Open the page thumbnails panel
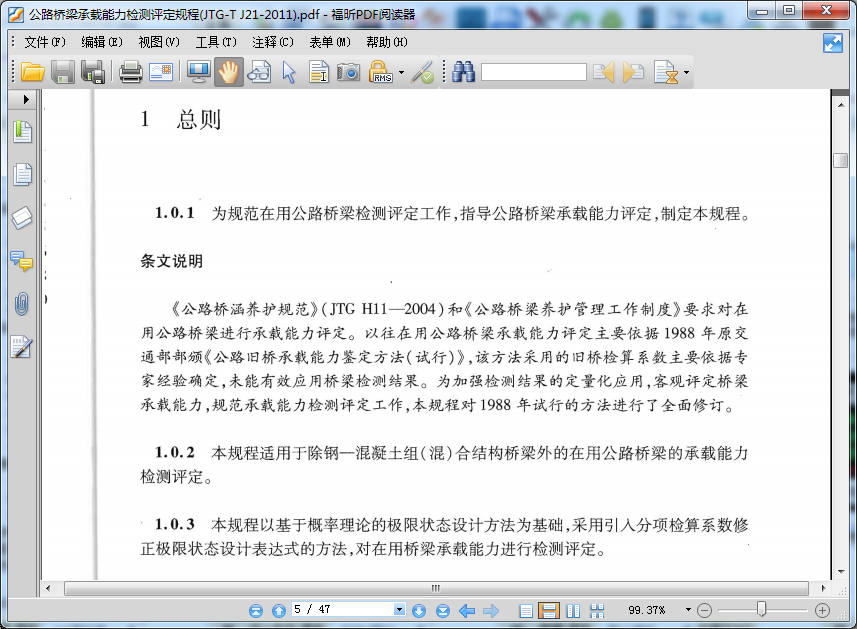The height and width of the screenshot is (629, 857). tap(22, 175)
